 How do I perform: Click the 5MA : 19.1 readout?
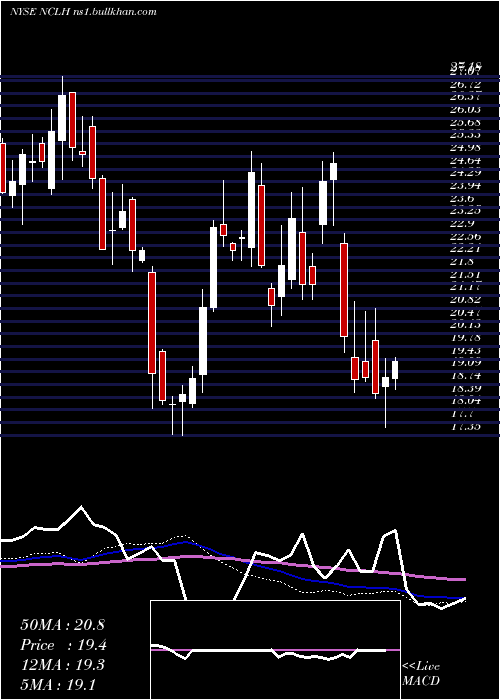coord(58,684)
